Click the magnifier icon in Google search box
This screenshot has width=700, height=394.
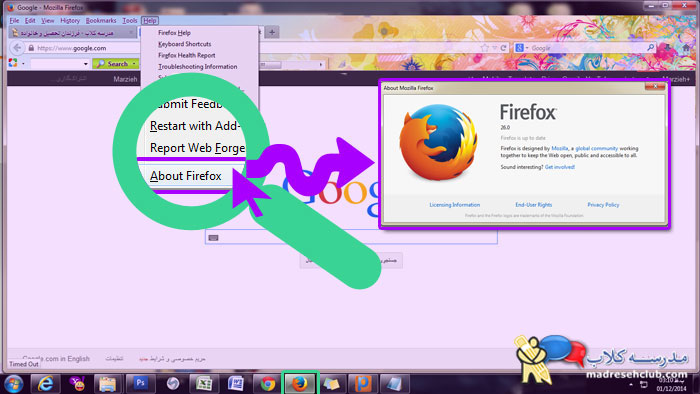(650, 47)
